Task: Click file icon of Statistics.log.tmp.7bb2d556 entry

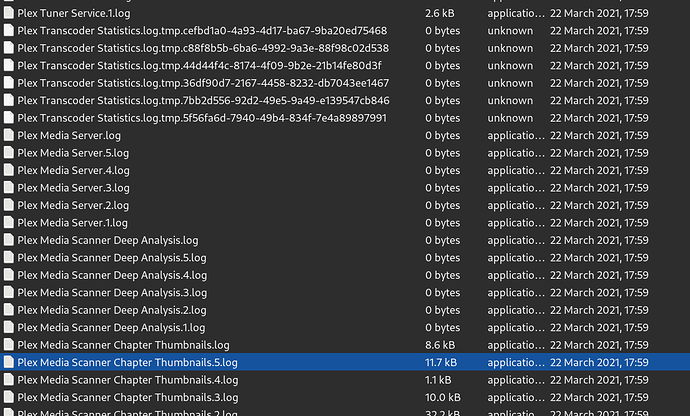Action: (x=8, y=100)
